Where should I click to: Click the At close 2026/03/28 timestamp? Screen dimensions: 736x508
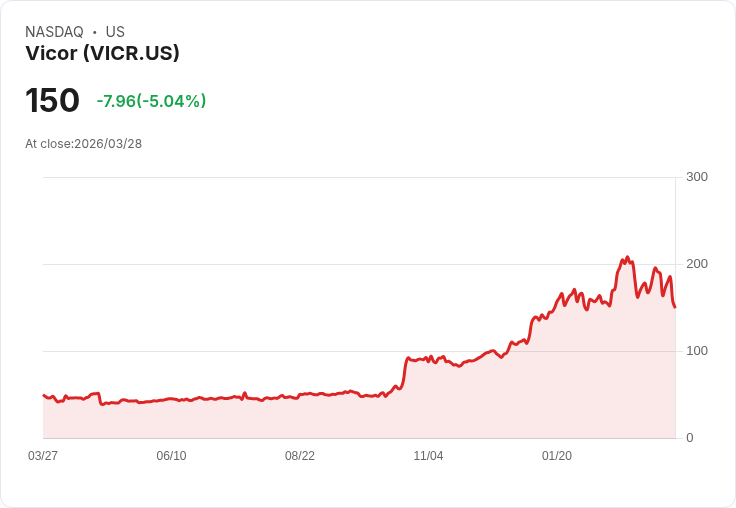click(83, 144)
